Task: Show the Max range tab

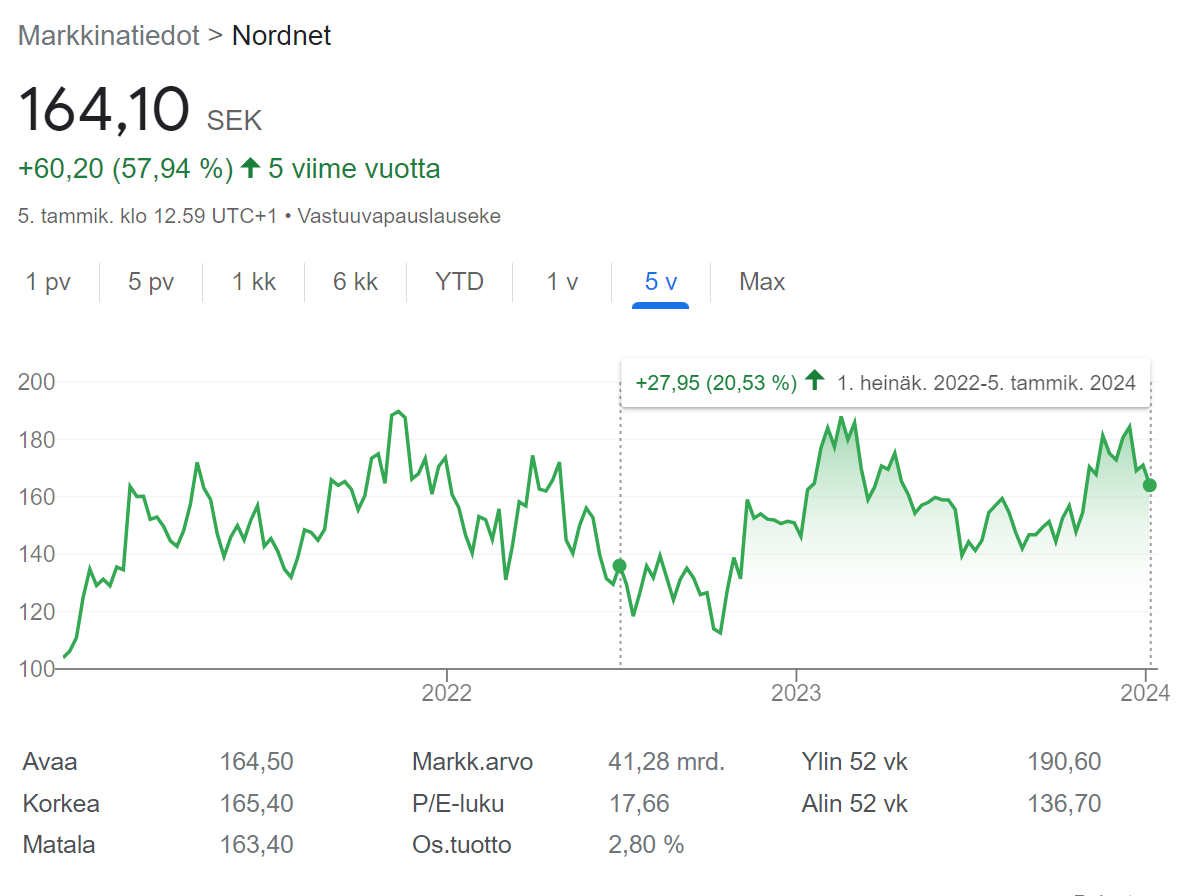Action: (762, 281)
